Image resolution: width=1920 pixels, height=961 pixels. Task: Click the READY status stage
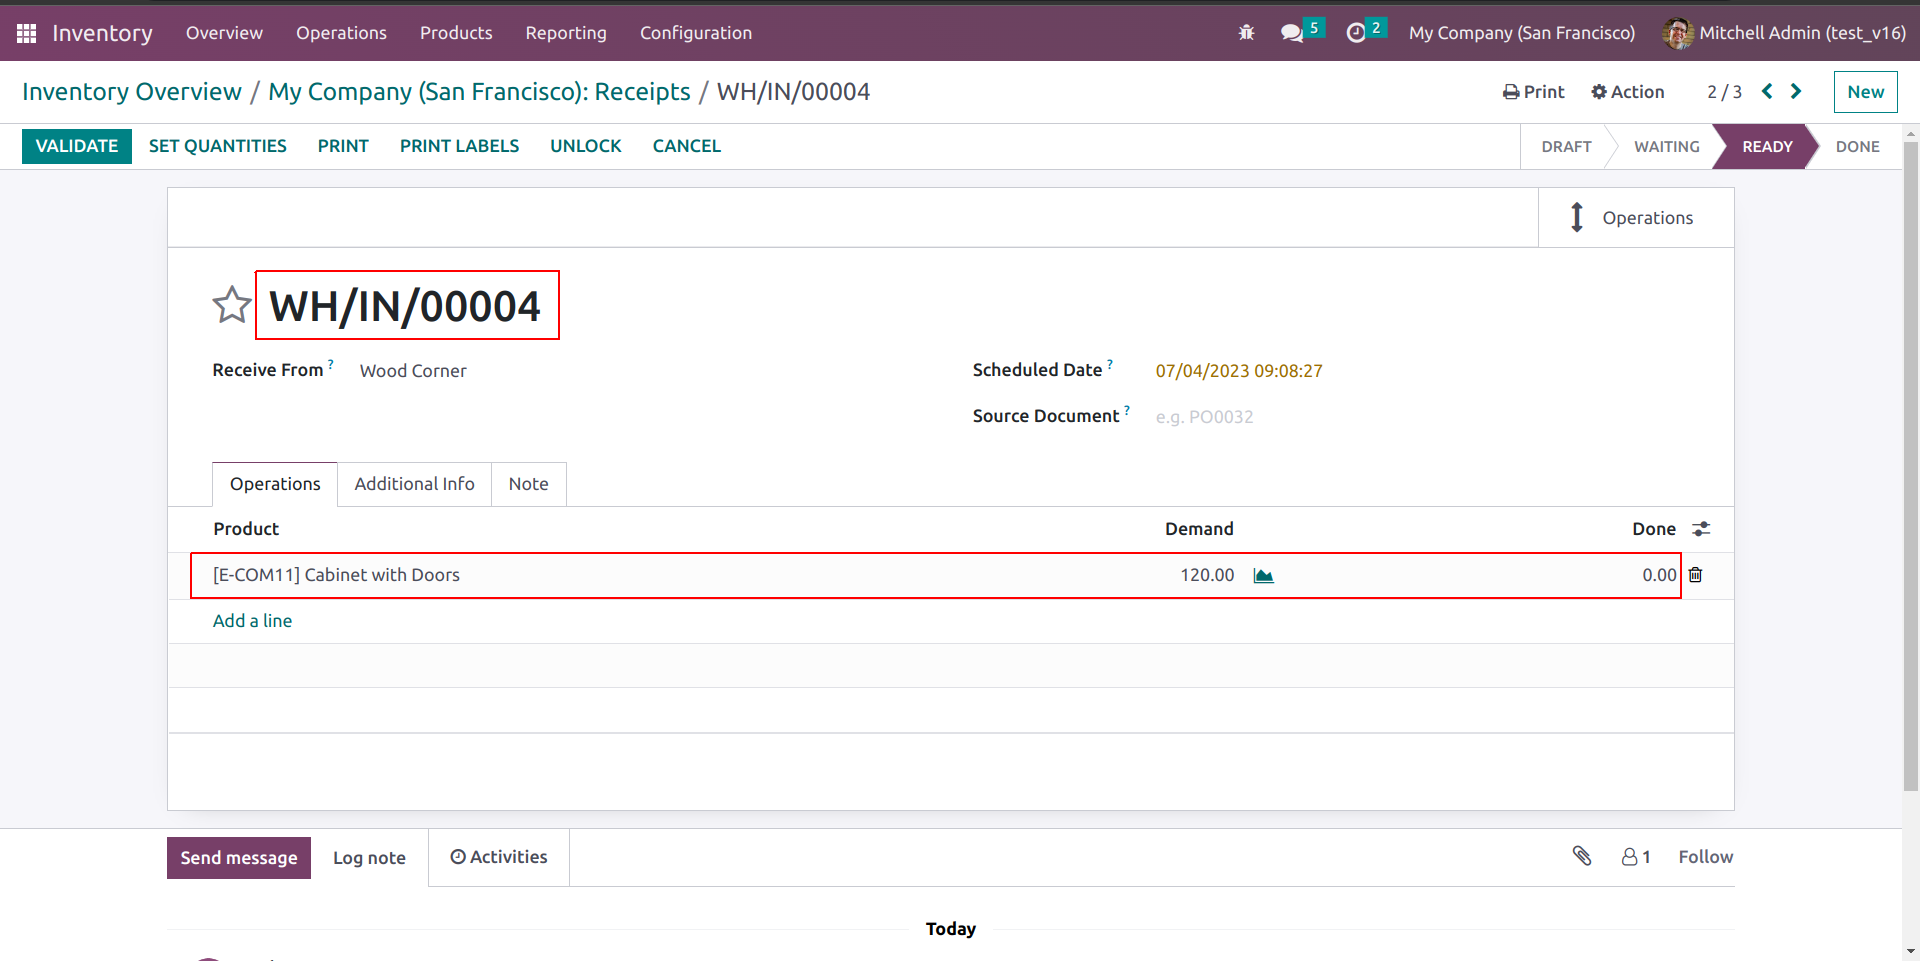(1767, 147)
